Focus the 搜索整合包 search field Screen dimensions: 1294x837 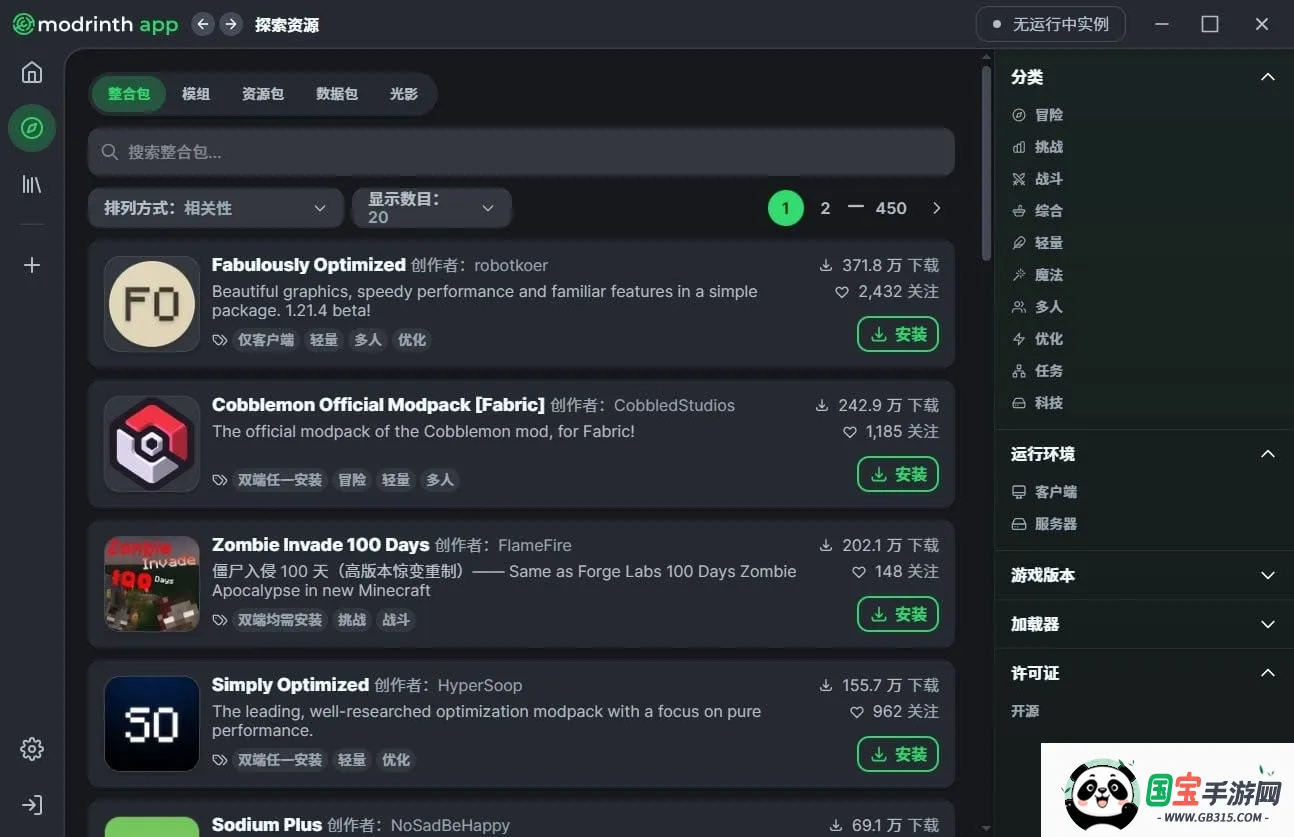(x=521, y=152)
